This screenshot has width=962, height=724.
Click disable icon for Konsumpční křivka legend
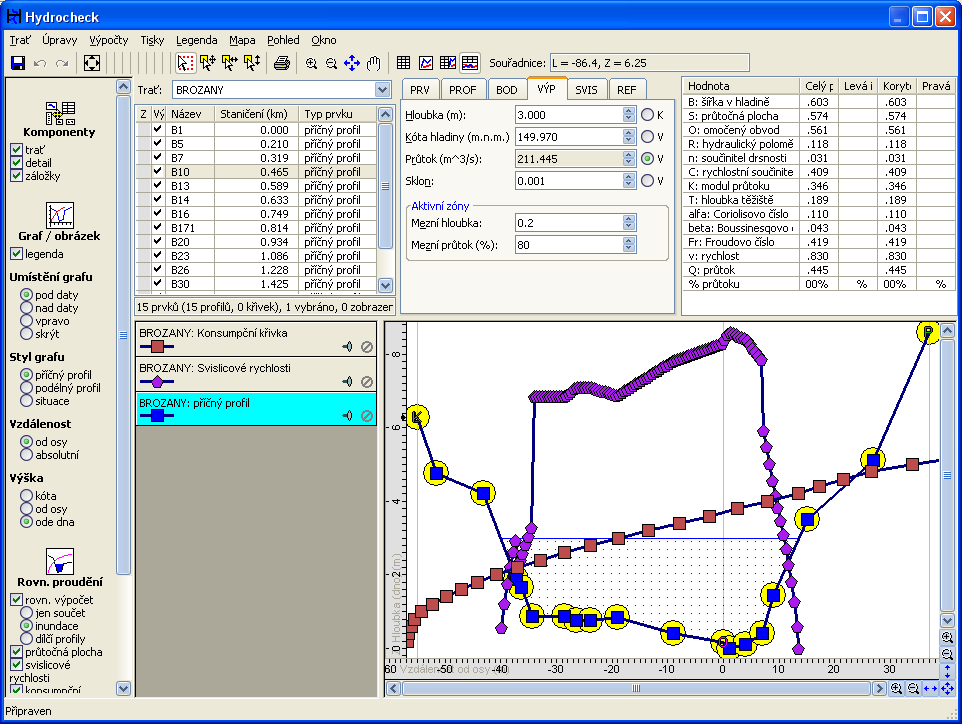[367, 347]
